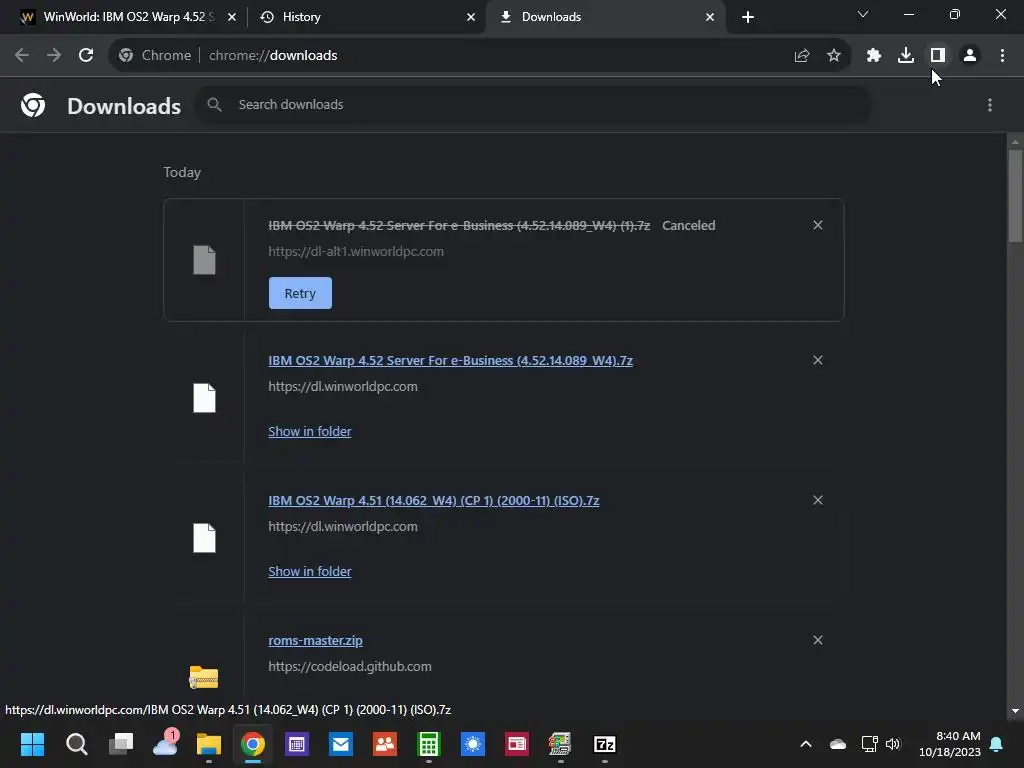
Task: Open the Downloads page more actions menu
Action: [990, 105]
